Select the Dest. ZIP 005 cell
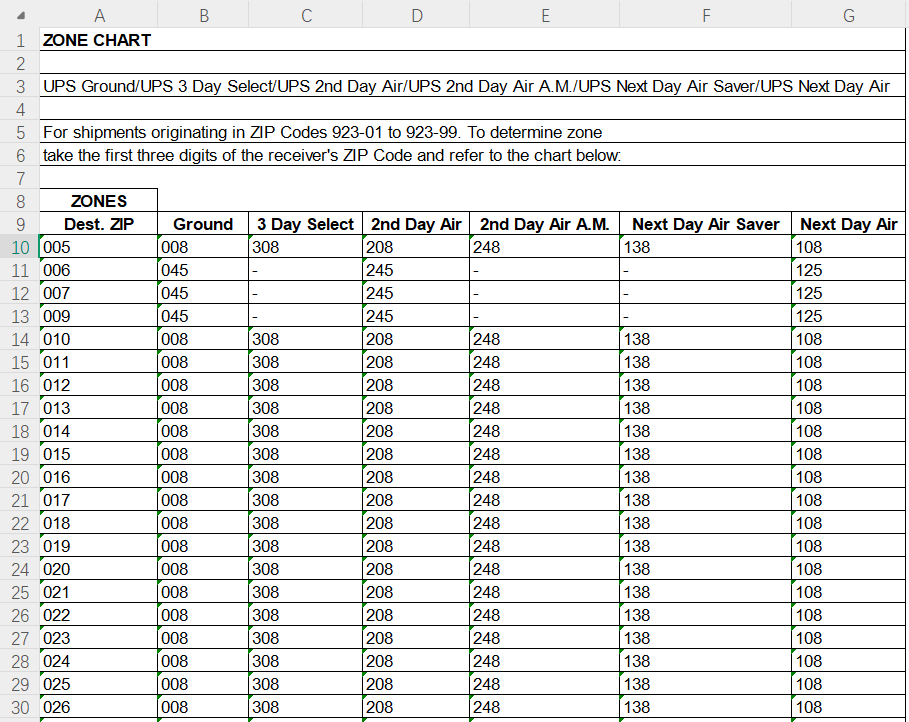The height and width of the screenshot is (722, 909). (99, 247)
